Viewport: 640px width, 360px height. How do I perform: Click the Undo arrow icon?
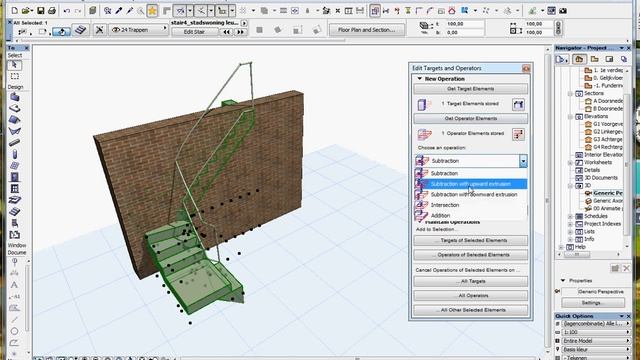tap(67, 11)
